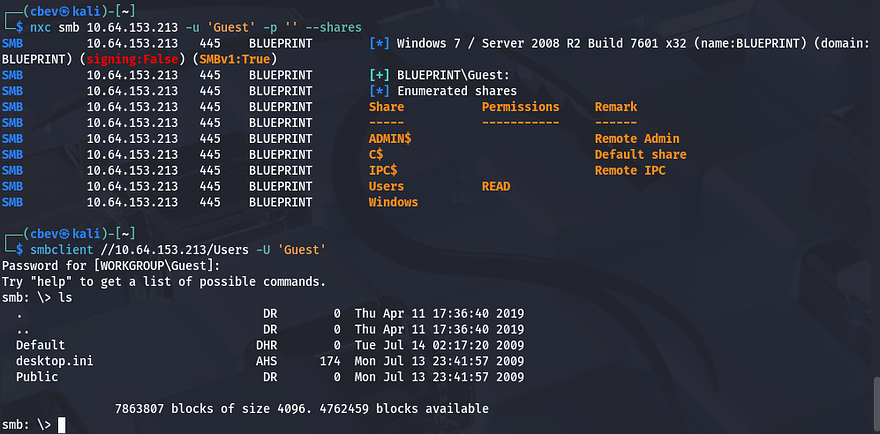Click the cursor at the bottom smb prompt
The height and width of the screenshot is (434, 880).
[x=62, y=425]
